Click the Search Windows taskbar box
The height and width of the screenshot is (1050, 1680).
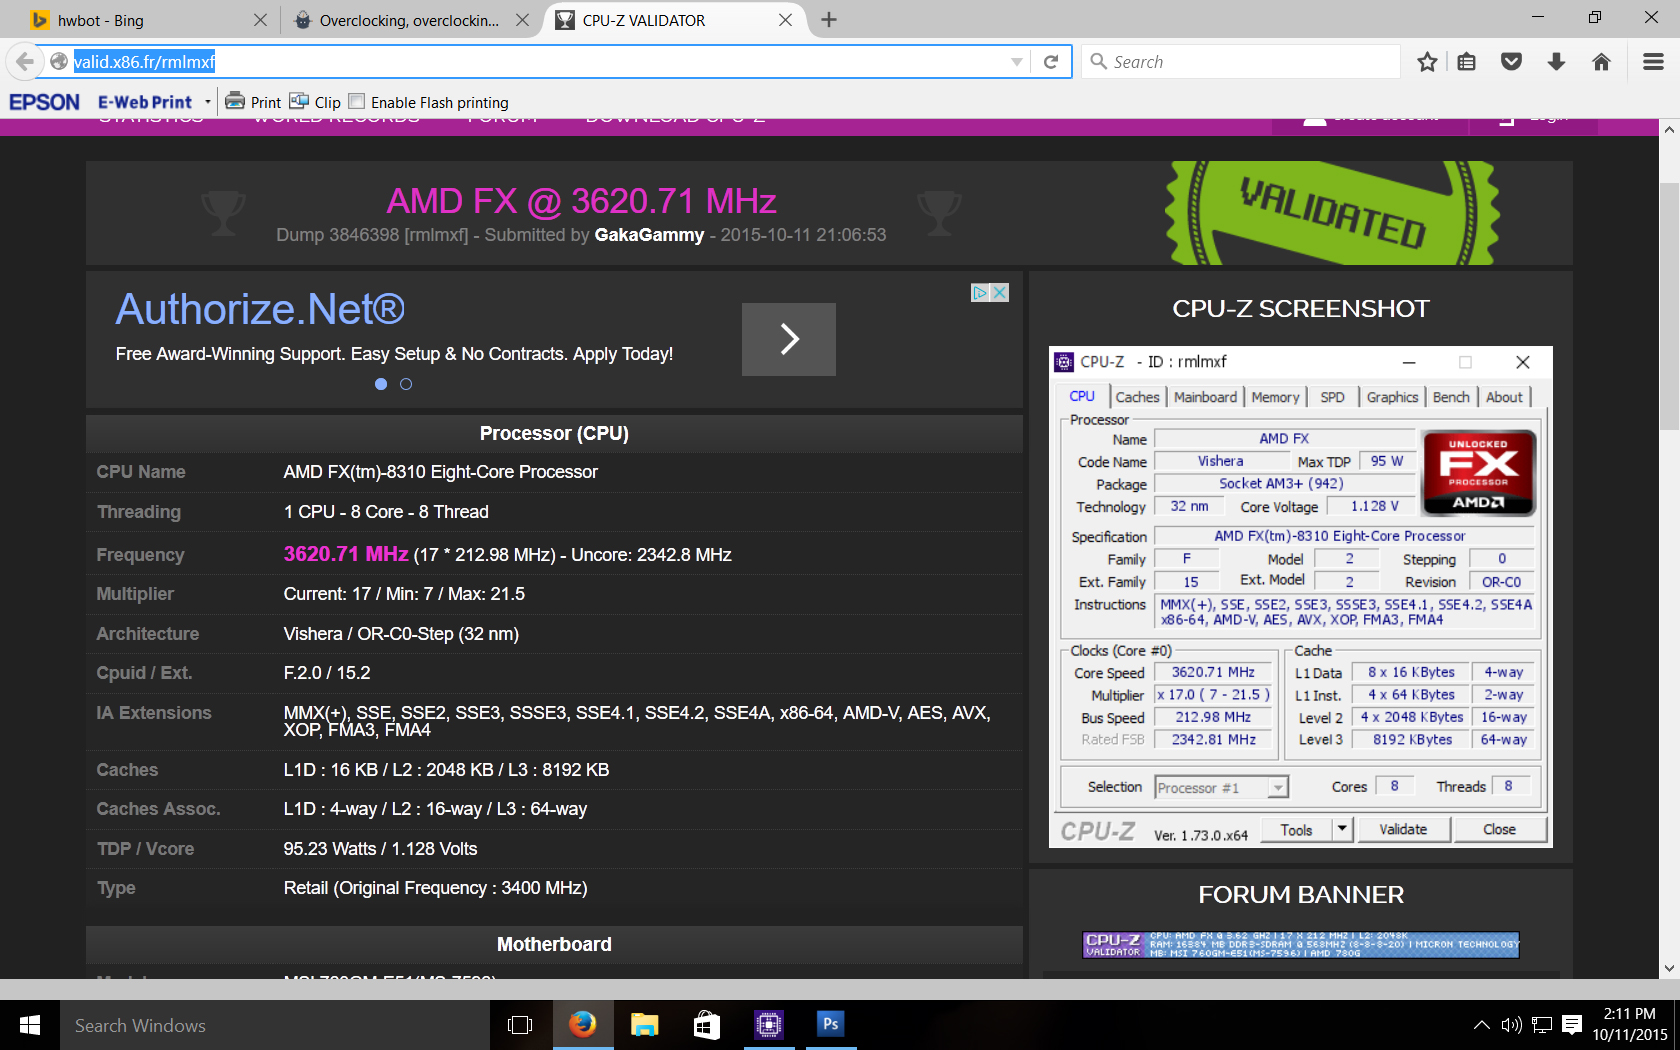(x=275, y=1025)
